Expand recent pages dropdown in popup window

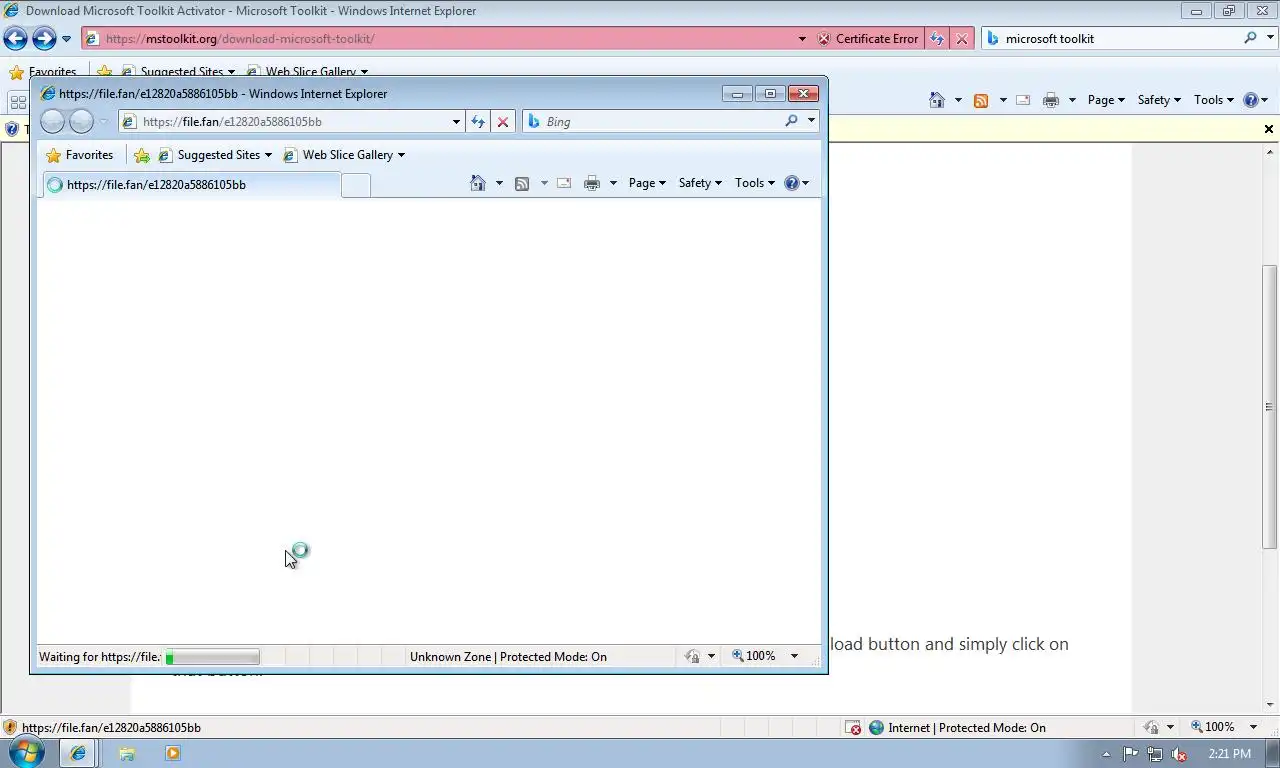(x=103, y=122)
